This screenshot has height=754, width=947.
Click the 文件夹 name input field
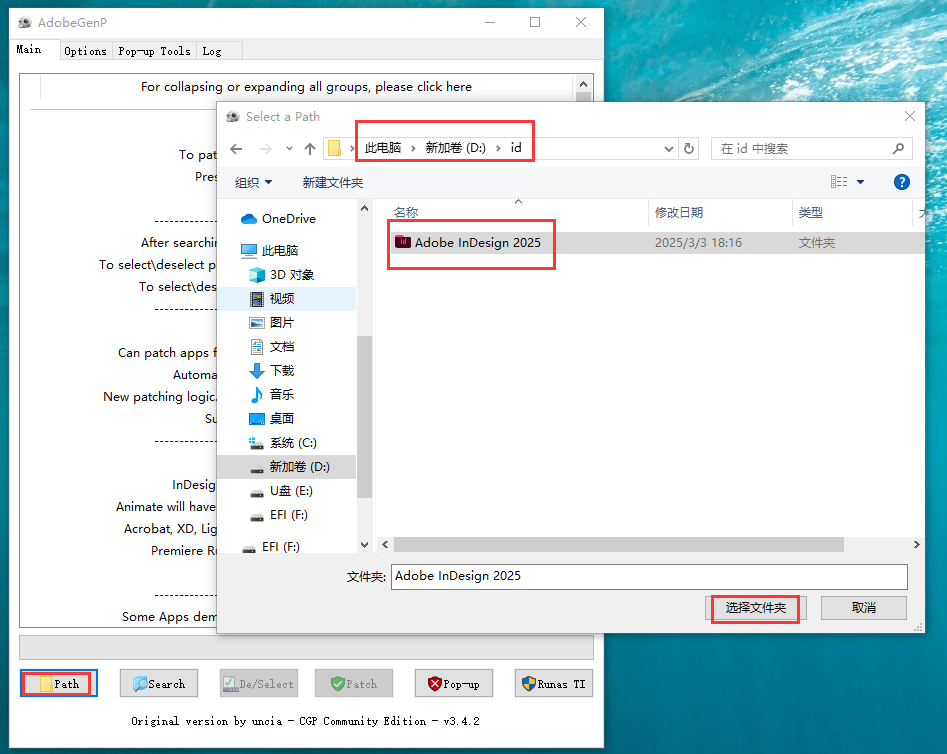[649, 576]
